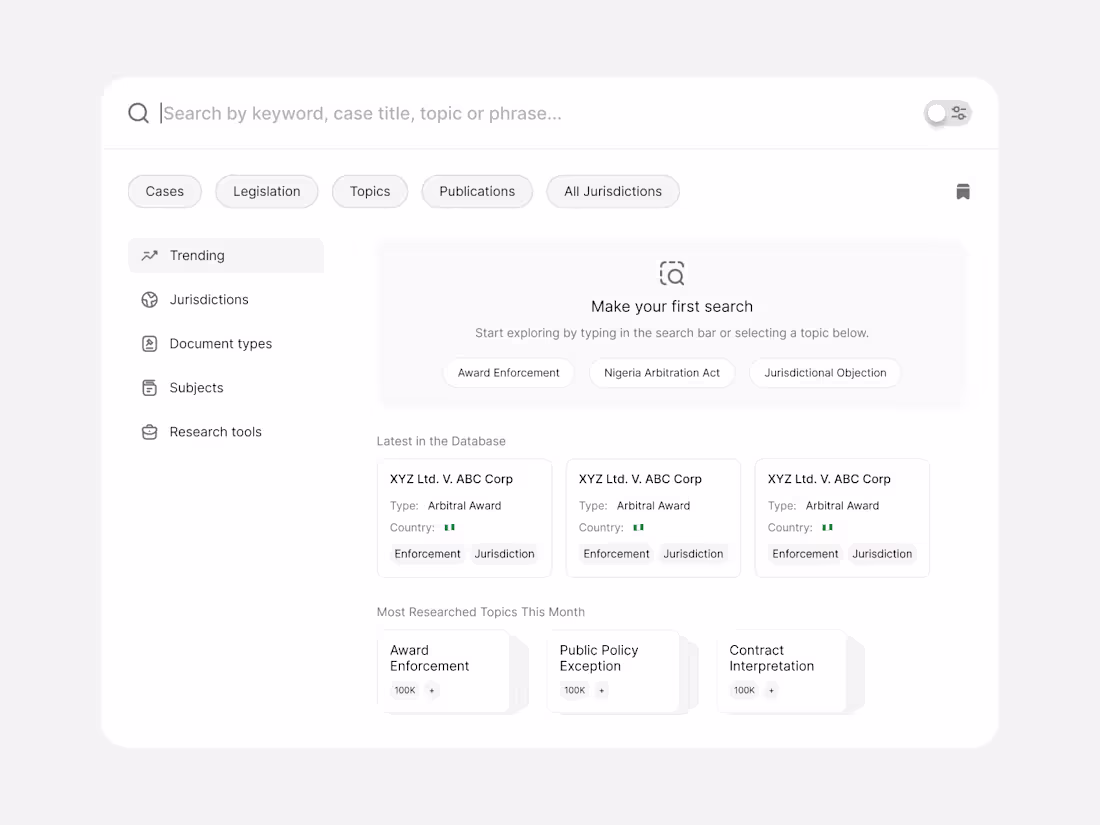
Task: Click the Document types icon
Action: 150,344
